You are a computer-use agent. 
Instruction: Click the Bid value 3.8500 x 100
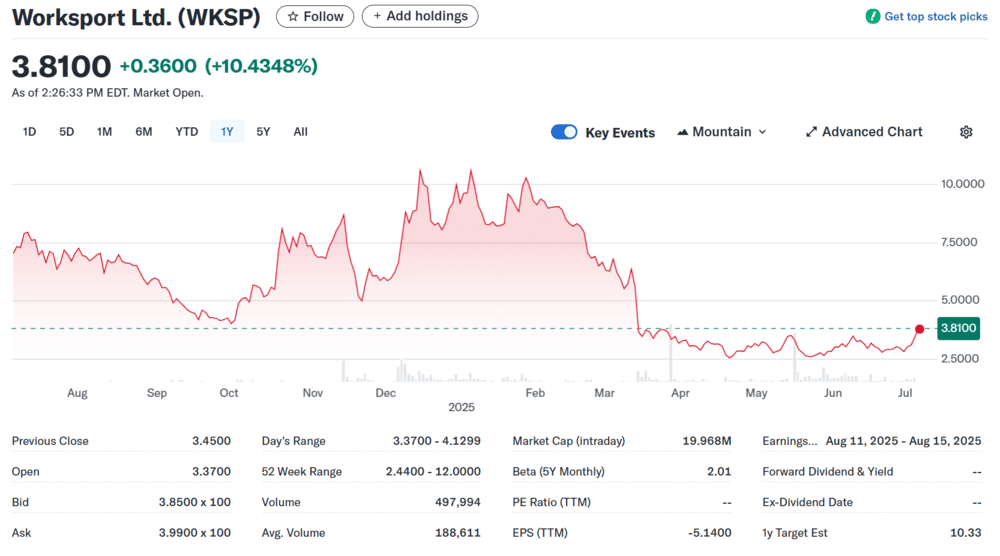point(195,502)
